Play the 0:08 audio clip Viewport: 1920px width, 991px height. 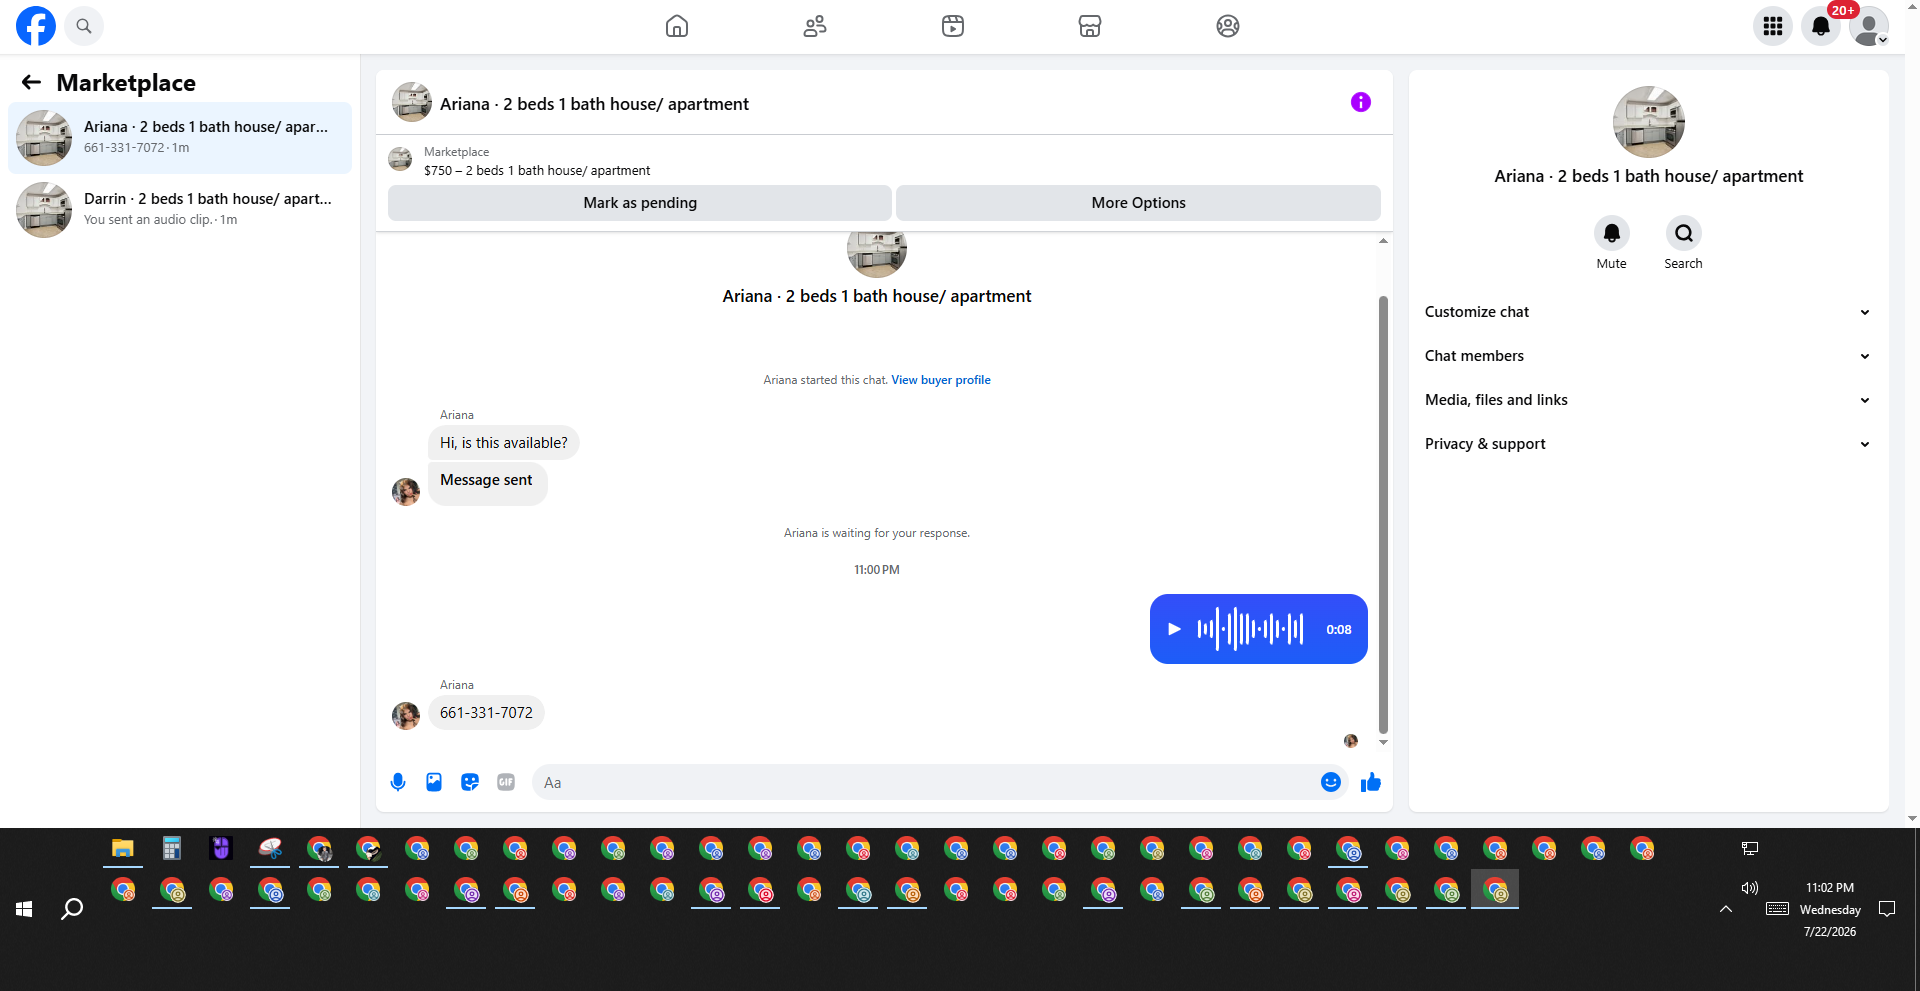[1175, 629]
